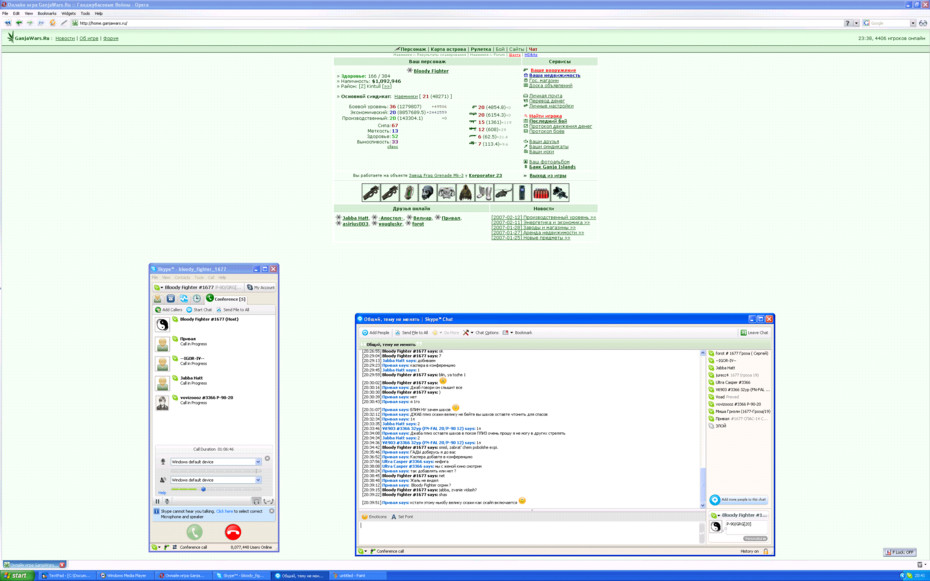Viewport: 930px width, 581px height.
Task: Pause the call with the hold button
Action: tap(158, 502)
